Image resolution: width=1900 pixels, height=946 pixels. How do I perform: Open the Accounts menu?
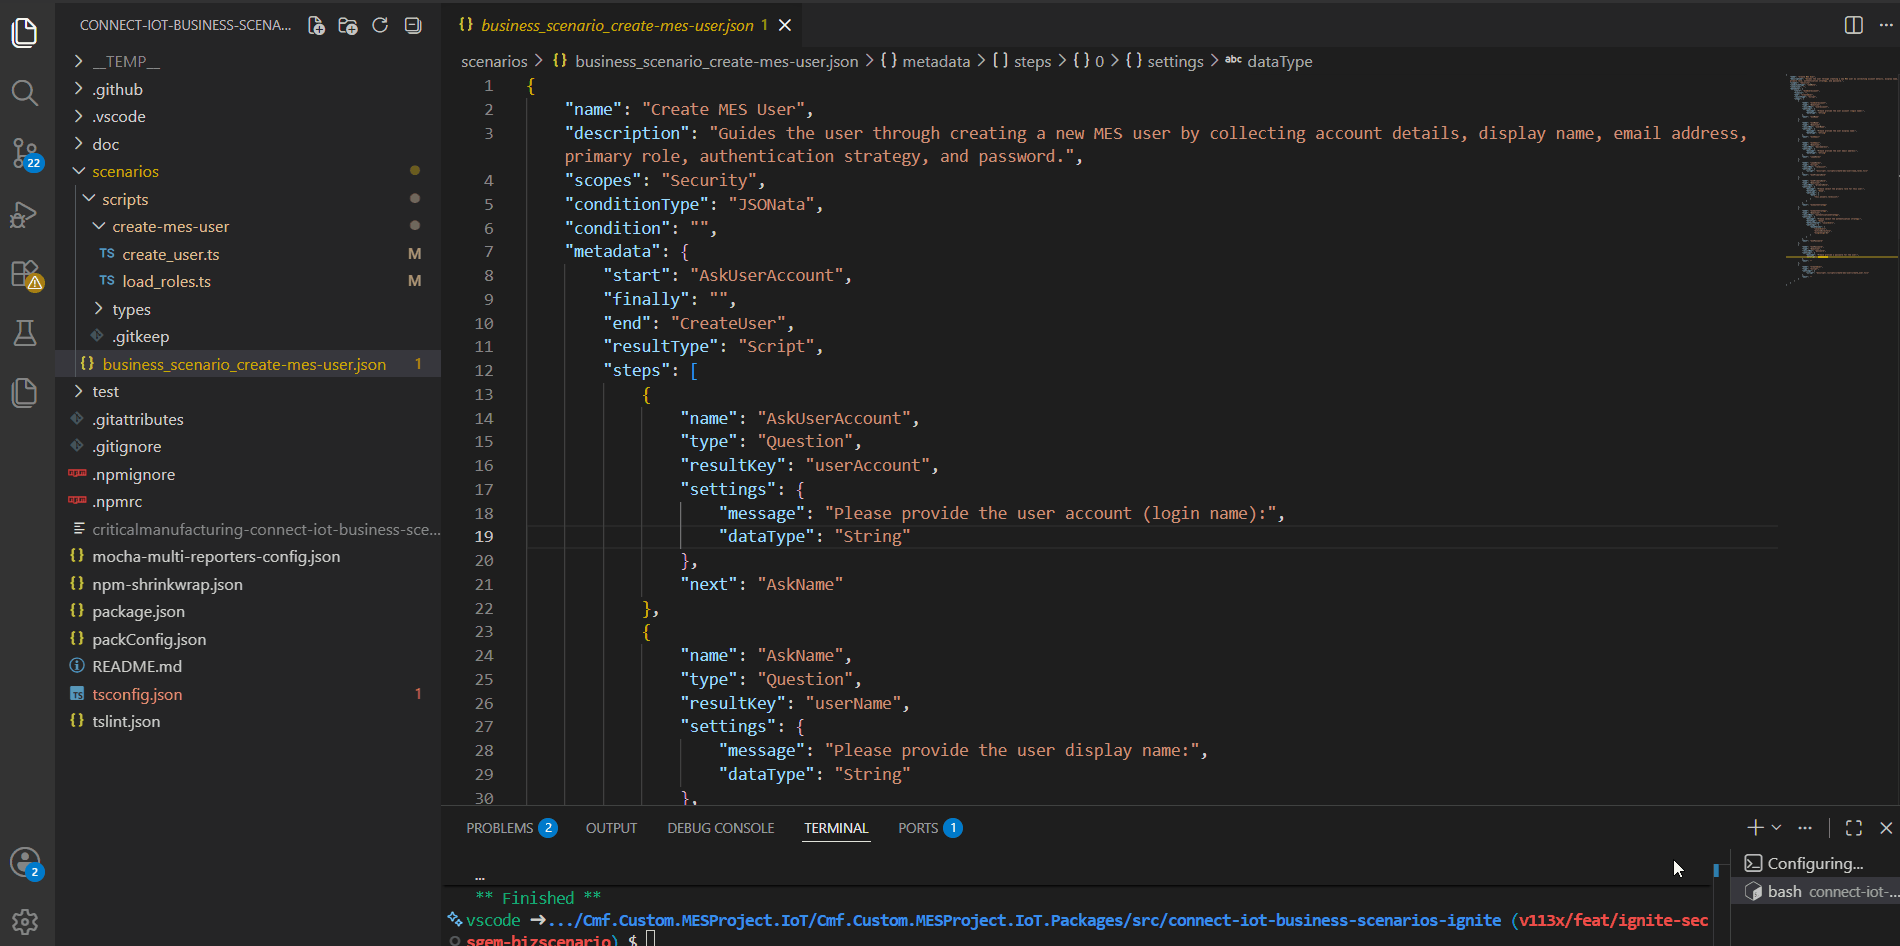pos(25,862)
